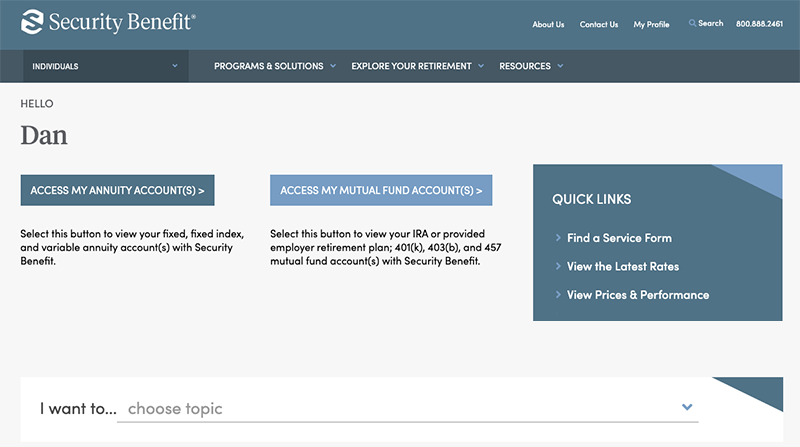Viewport: 800px width, 447px height.
Task: Click the 'I want to...' label
Action: coord(78,408)
